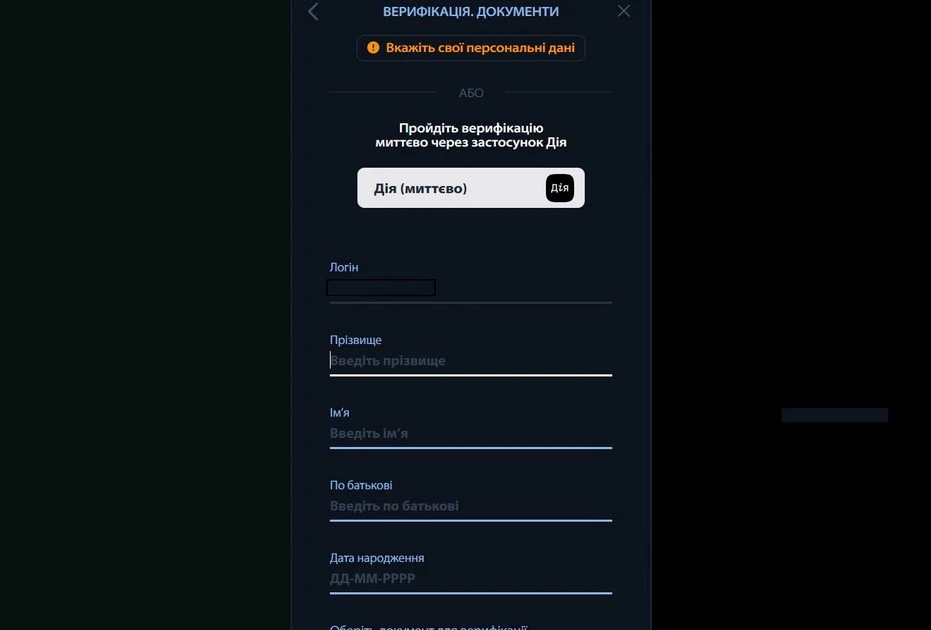
Task: Click the "Дата народження" field label
Action: pos(377,558)
